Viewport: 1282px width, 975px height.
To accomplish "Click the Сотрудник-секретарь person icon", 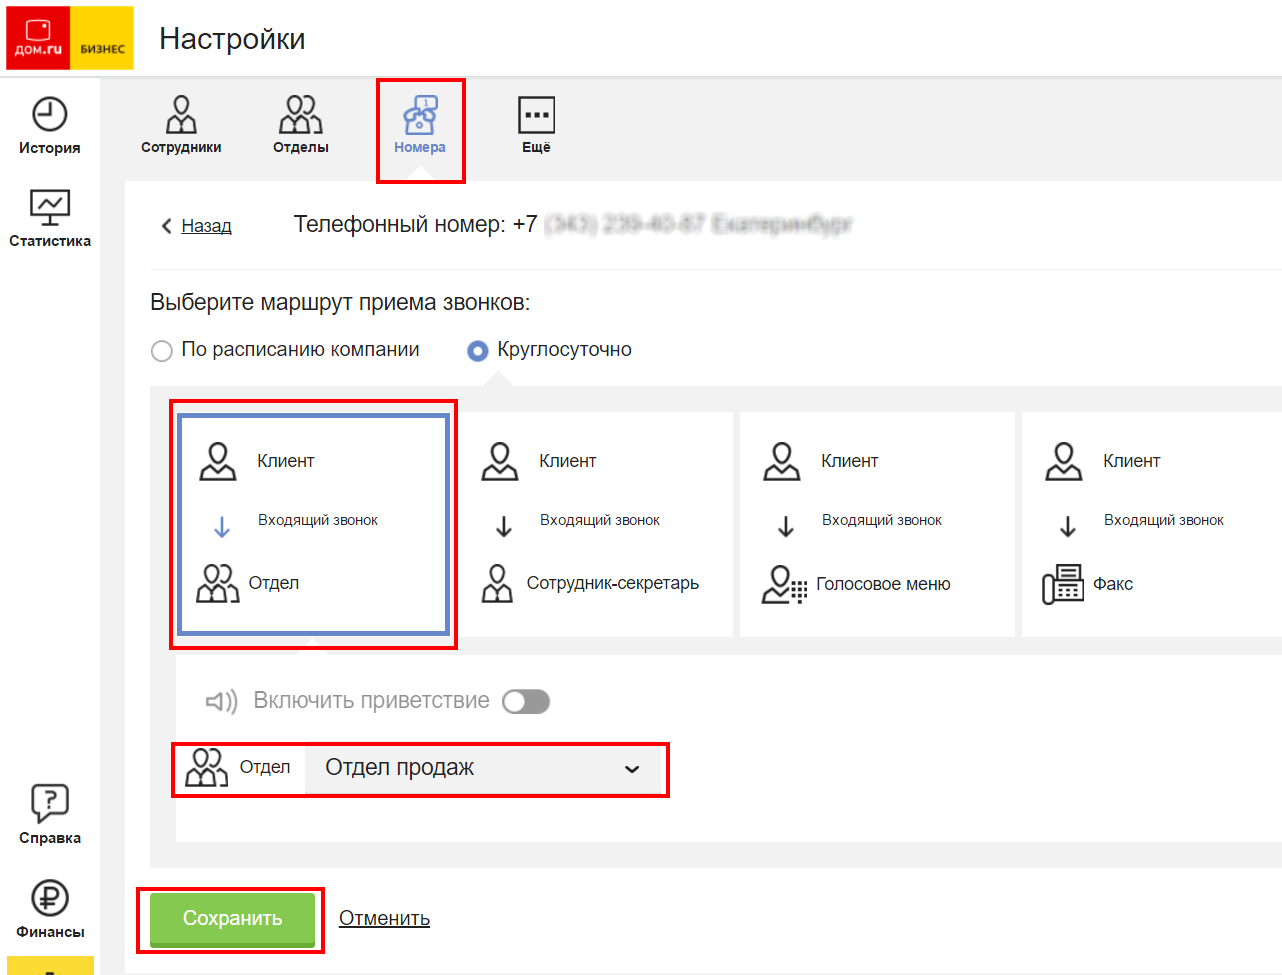I will pos(497,583).
